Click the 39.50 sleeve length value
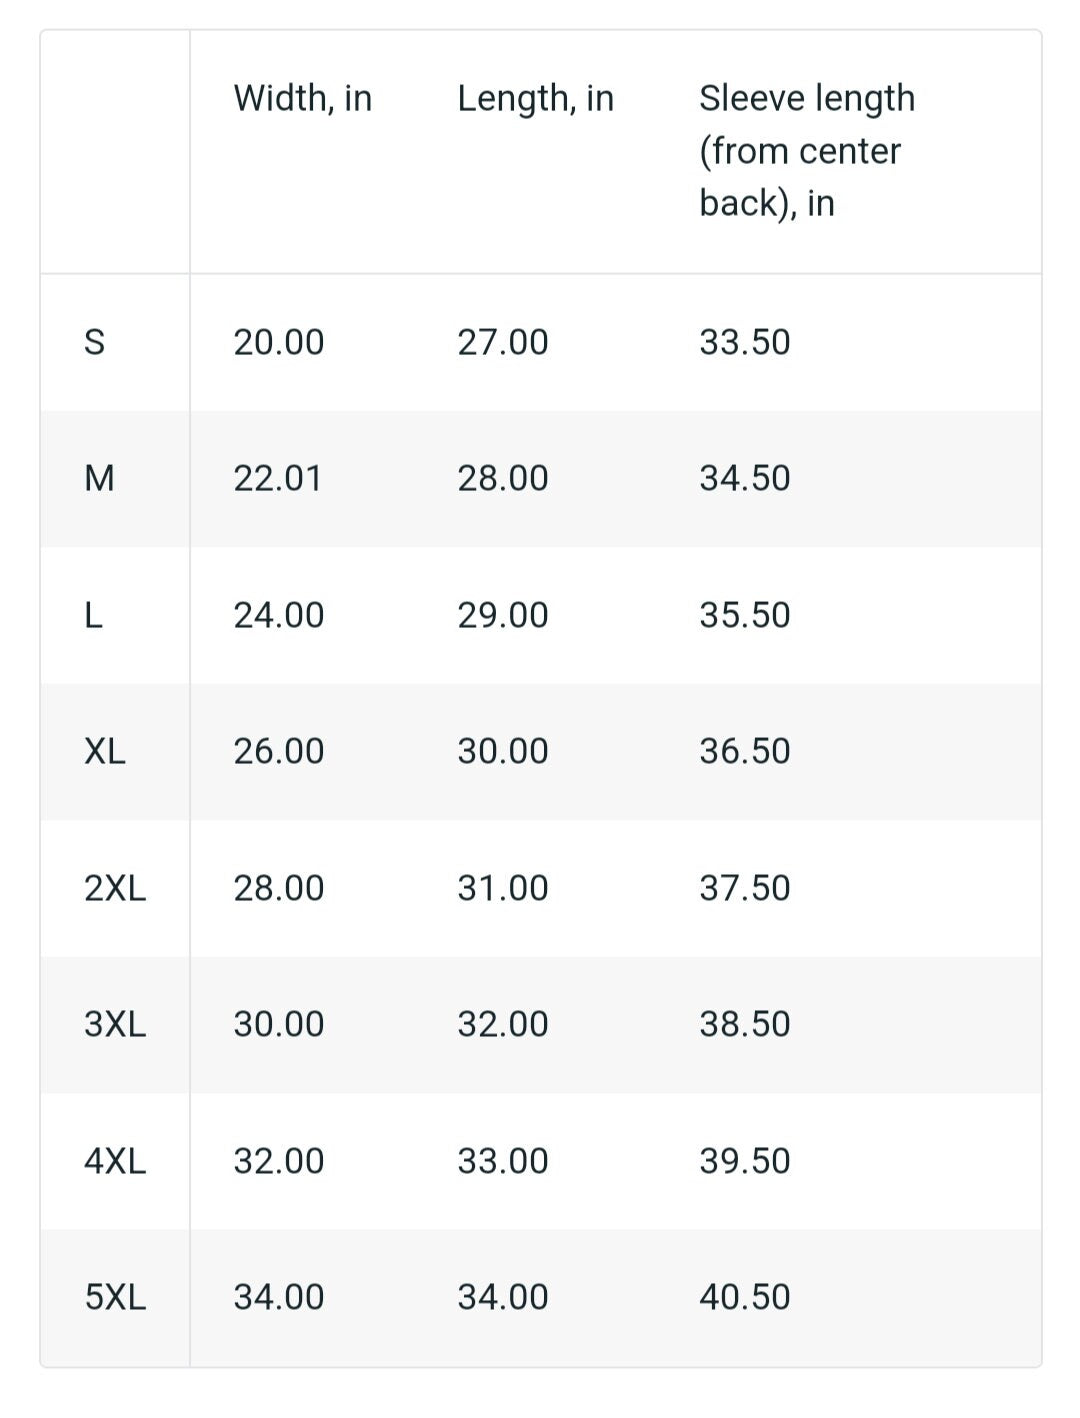This screenshot has width=1080, height=1418. 745,1161
